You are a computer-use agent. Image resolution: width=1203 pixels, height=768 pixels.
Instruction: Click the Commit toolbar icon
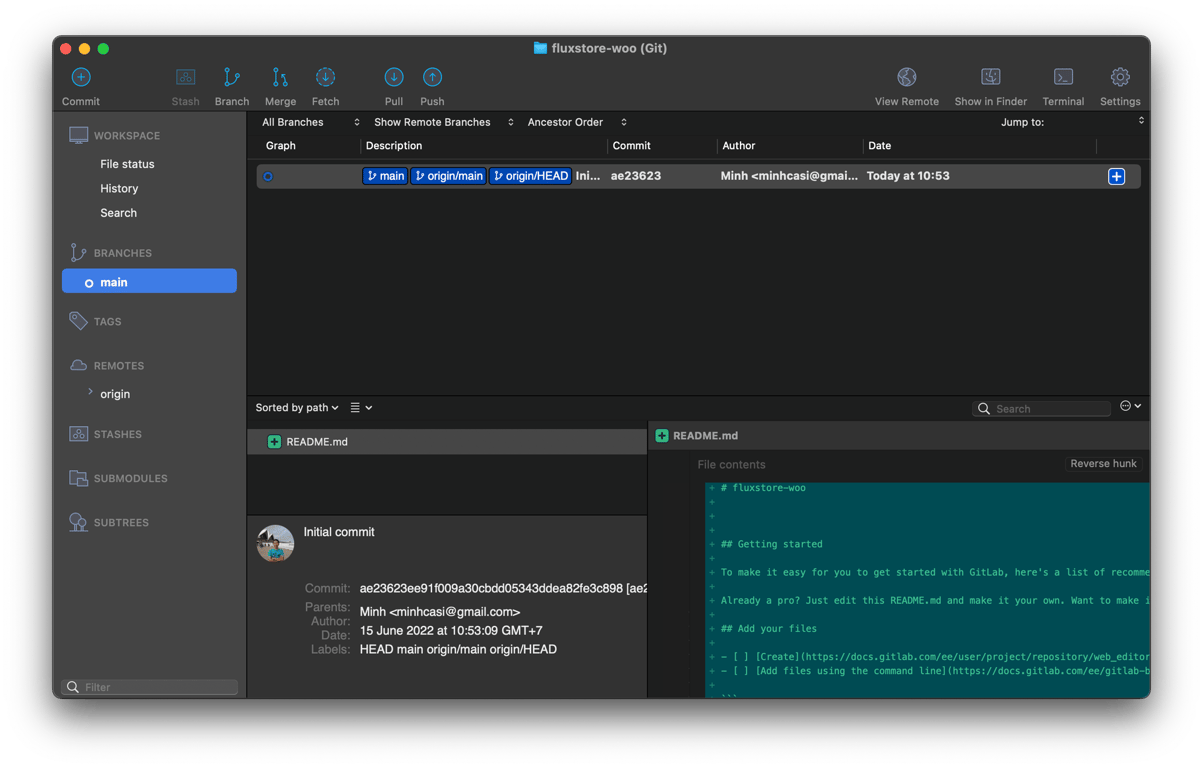click(x=81, y=77)
